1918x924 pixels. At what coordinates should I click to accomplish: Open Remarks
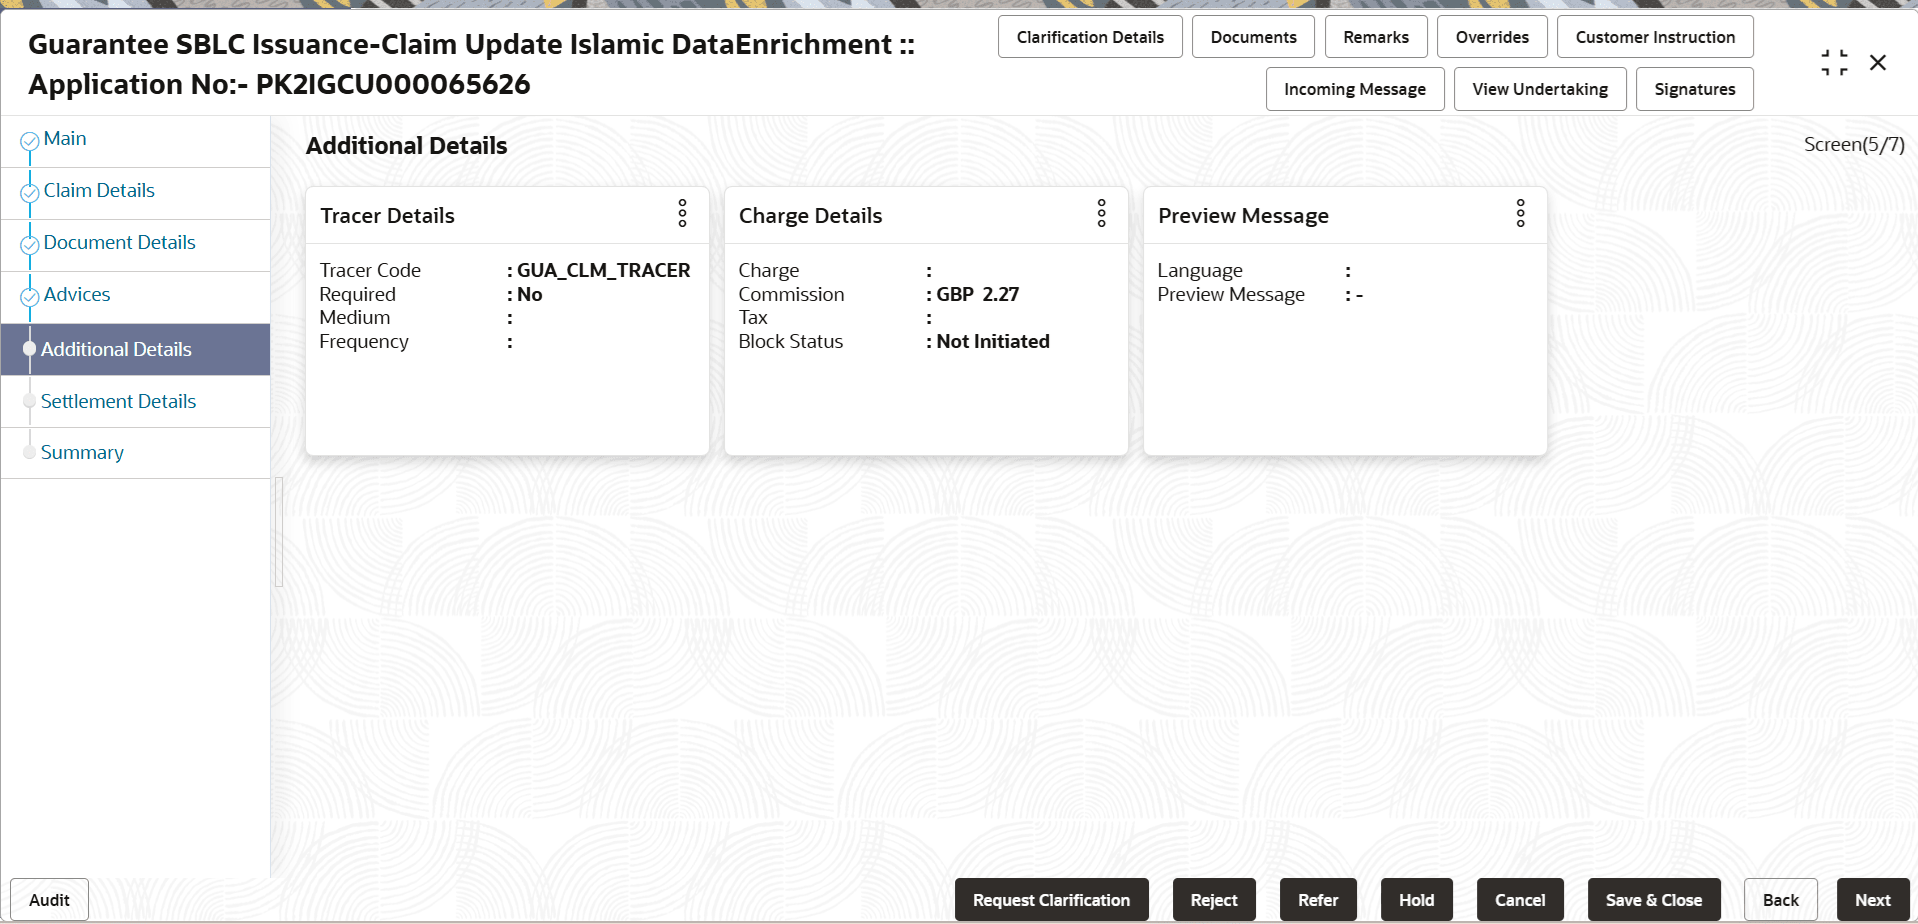(1376, 37)
